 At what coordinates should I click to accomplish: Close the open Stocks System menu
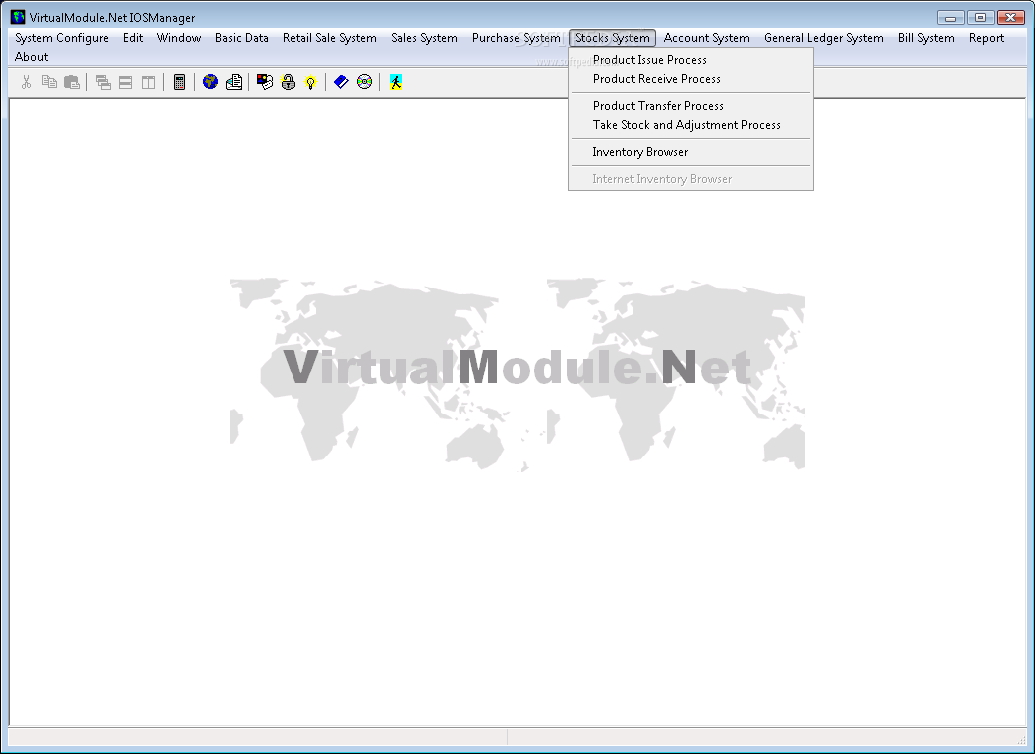(x=612, y=38)
